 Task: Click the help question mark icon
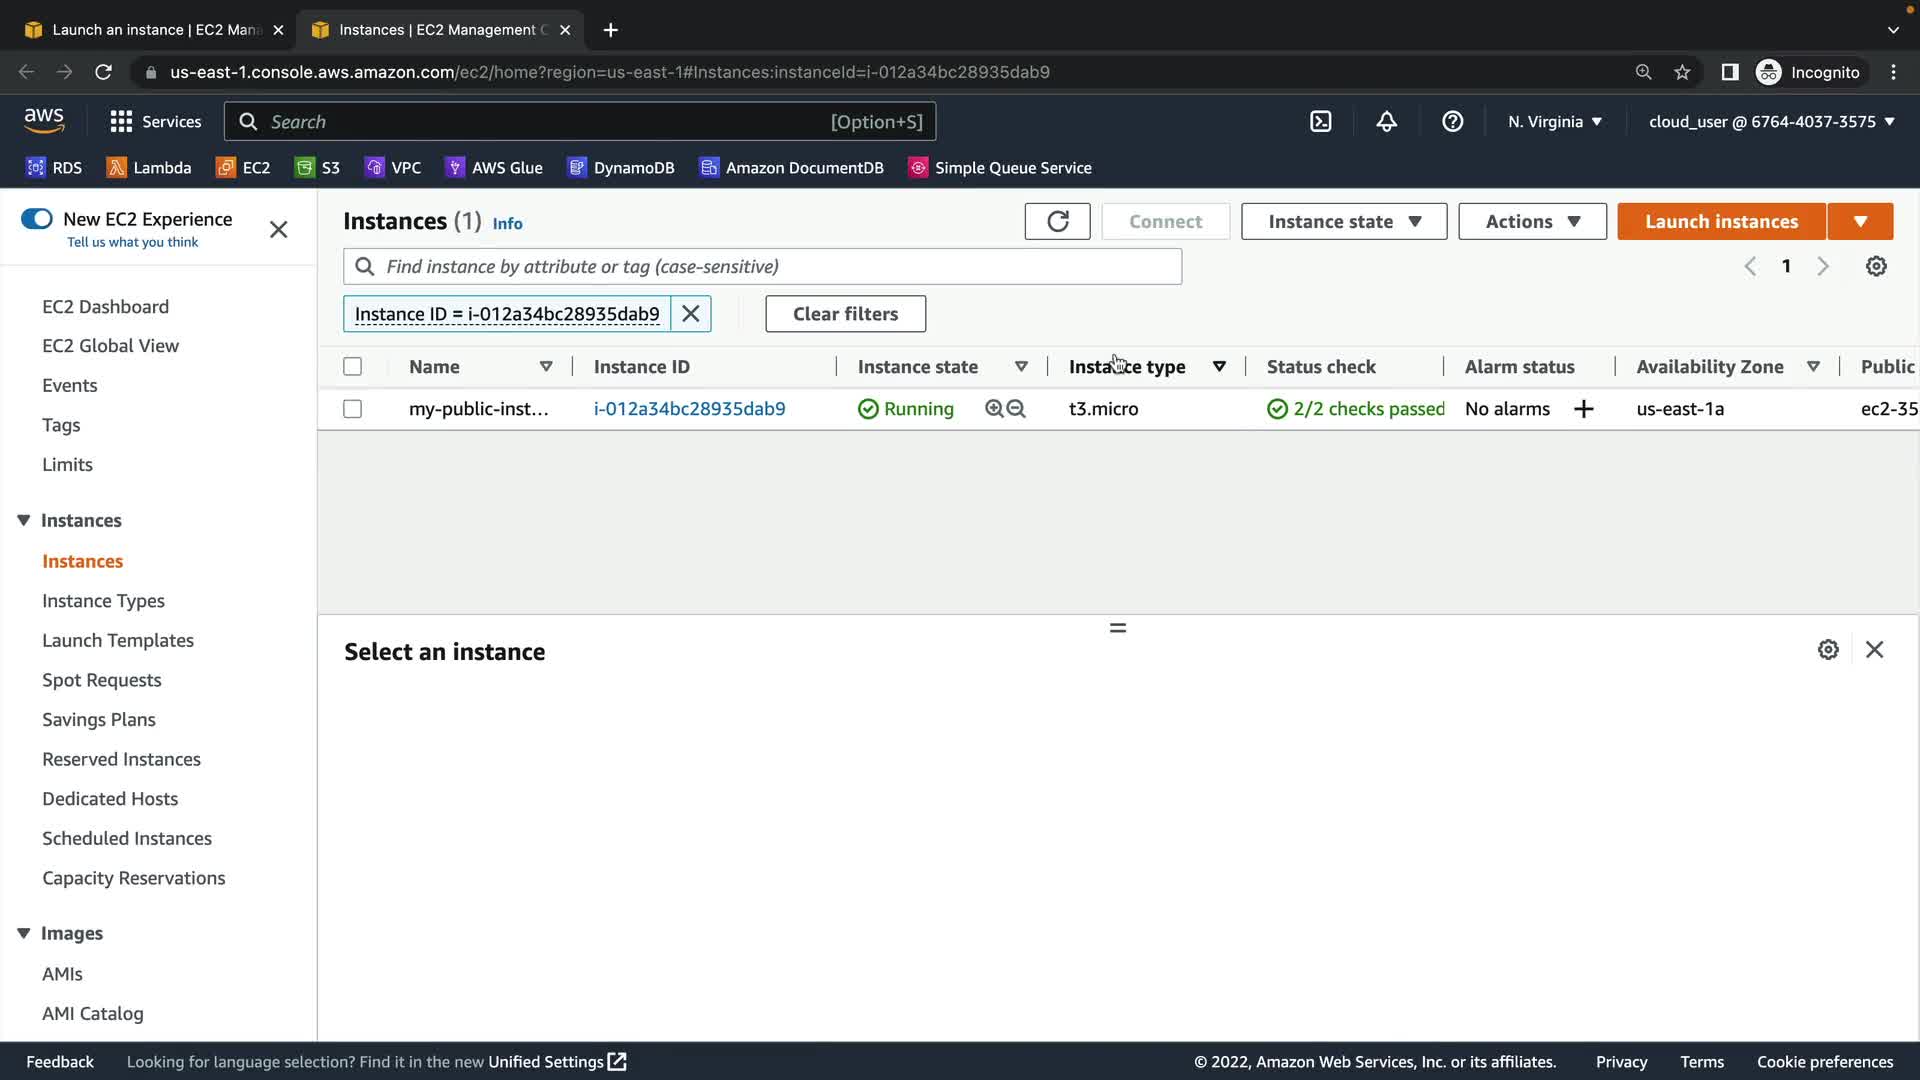tap(1452, 121)
